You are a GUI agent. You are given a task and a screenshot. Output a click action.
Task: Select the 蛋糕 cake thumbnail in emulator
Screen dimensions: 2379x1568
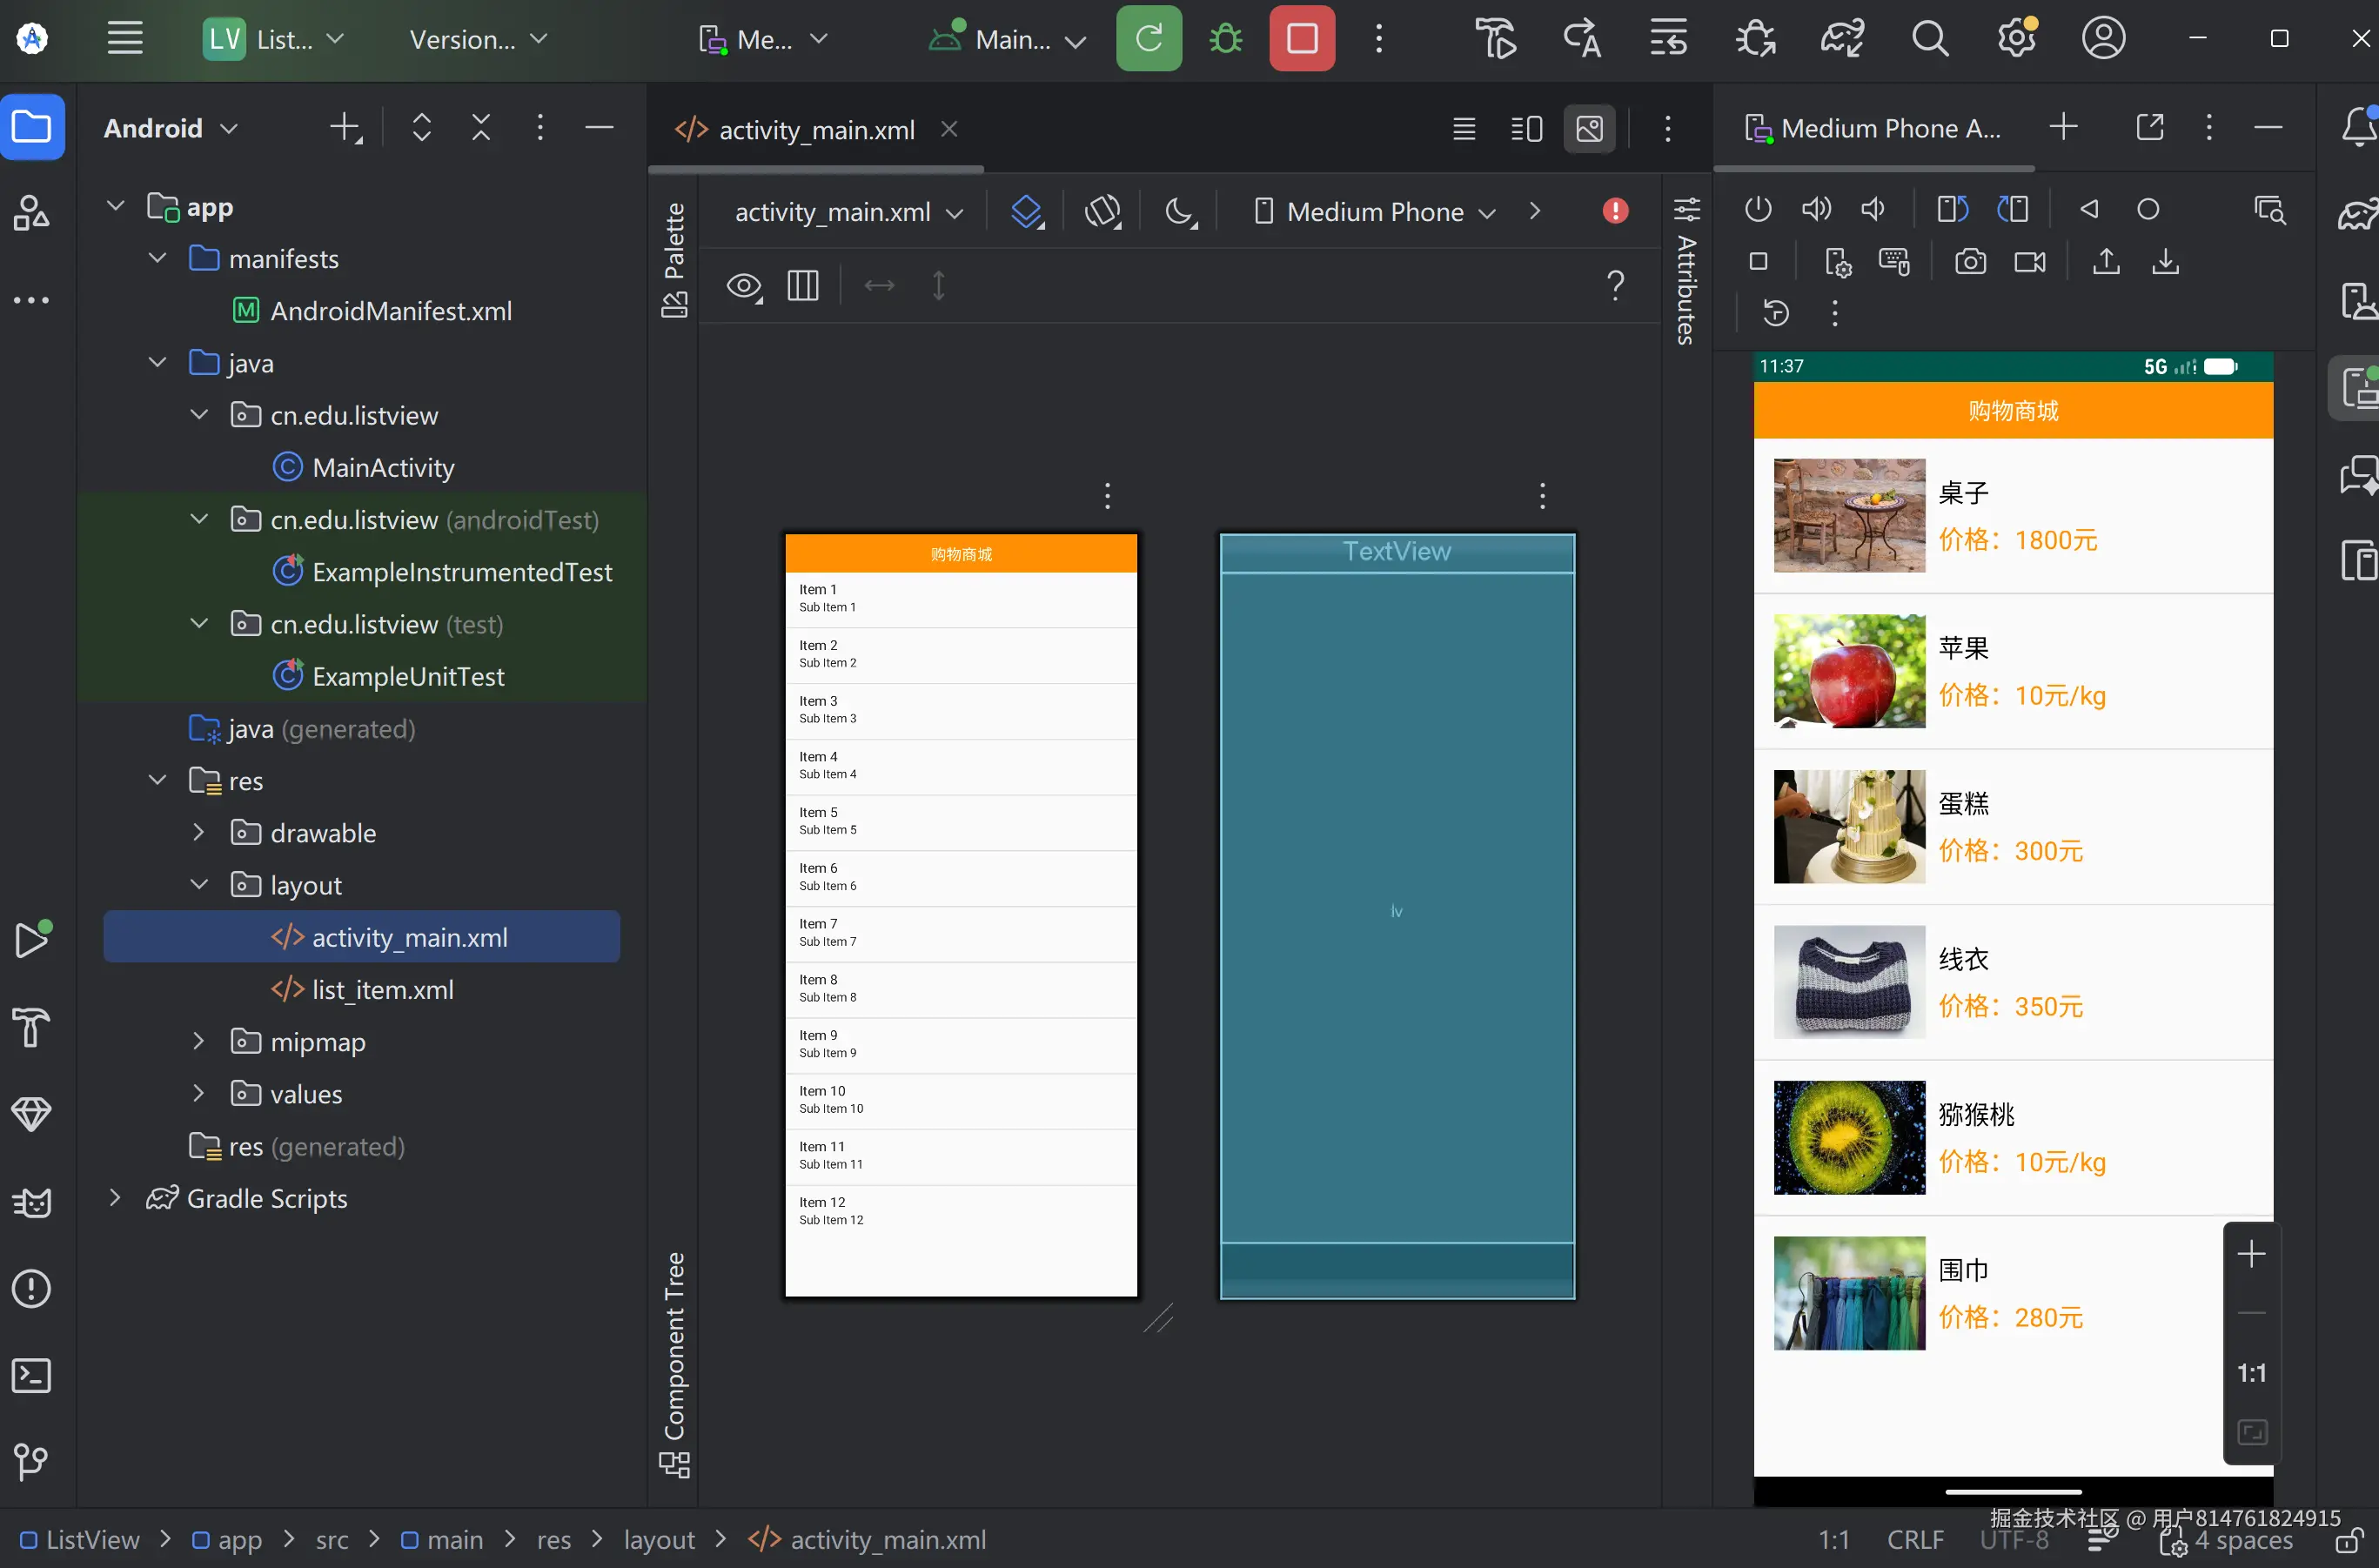pos(1849,826)
